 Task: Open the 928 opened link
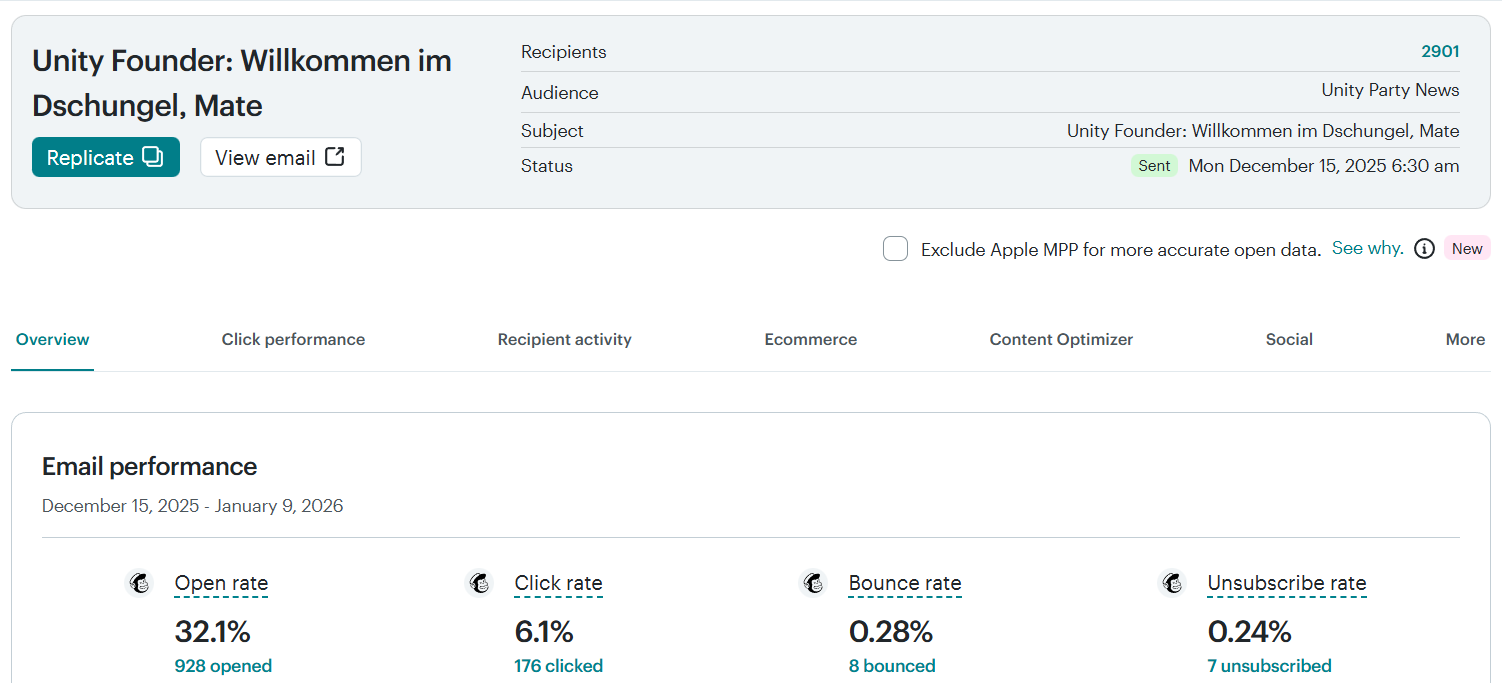(223, 666)
